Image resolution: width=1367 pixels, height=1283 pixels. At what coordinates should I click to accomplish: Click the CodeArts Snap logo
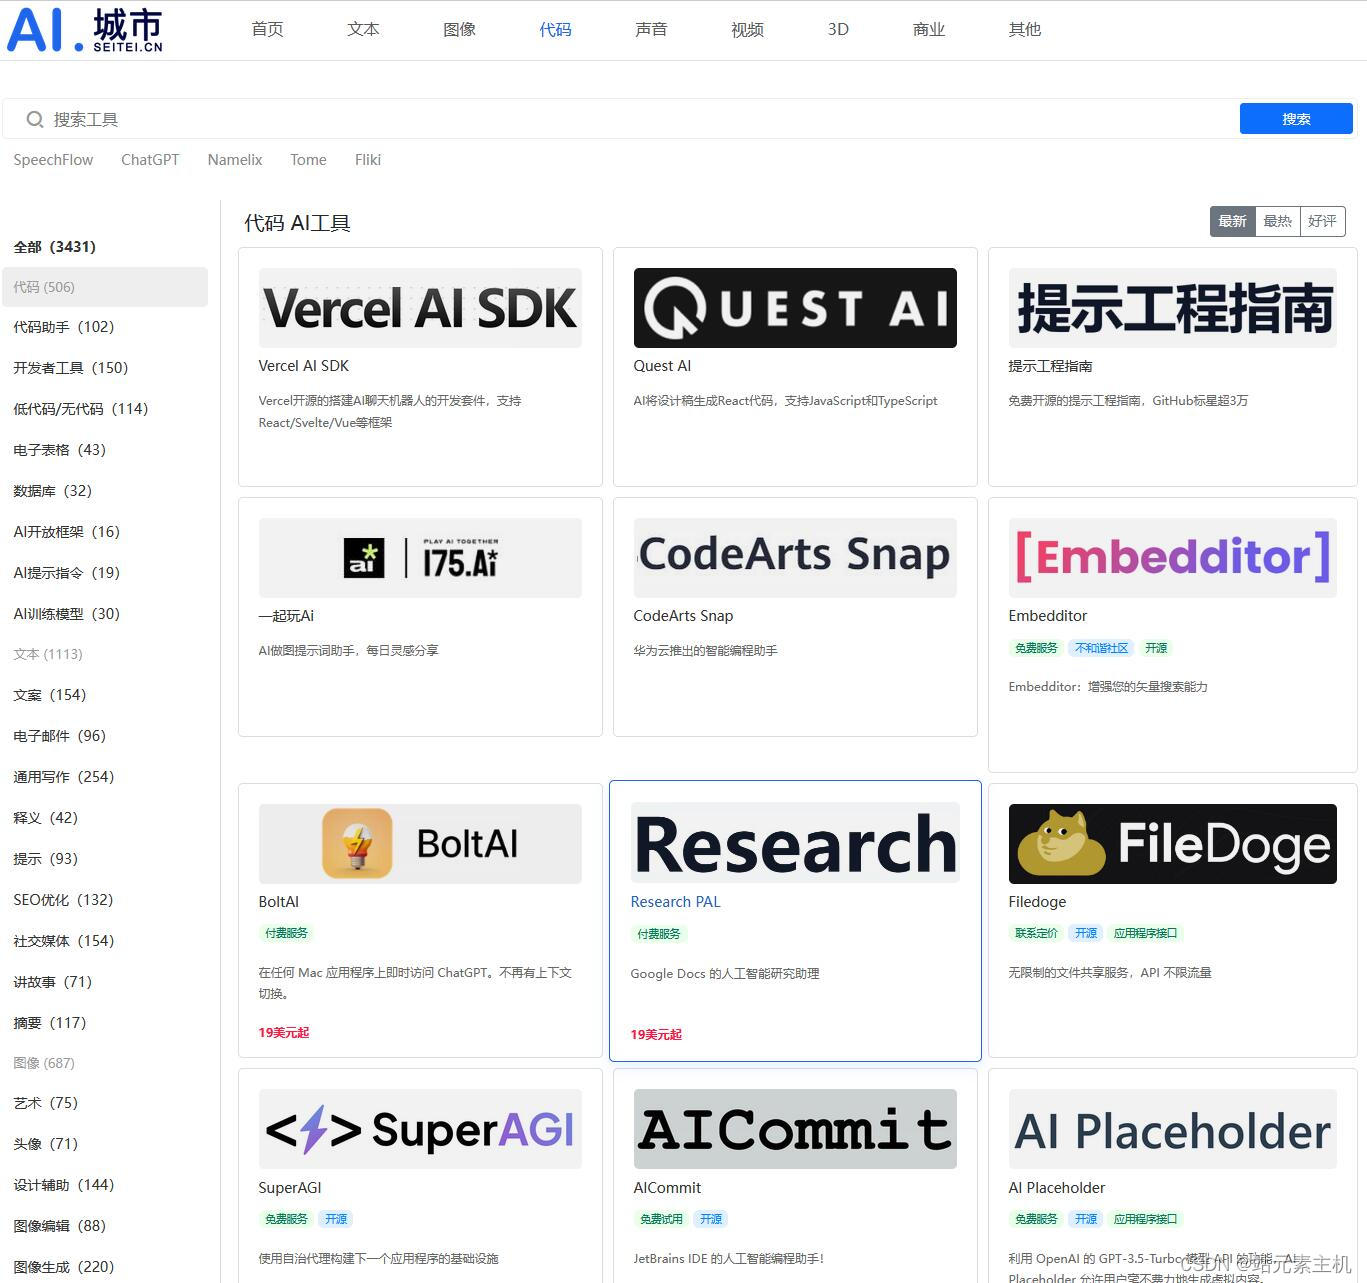[x=794, y=557]
